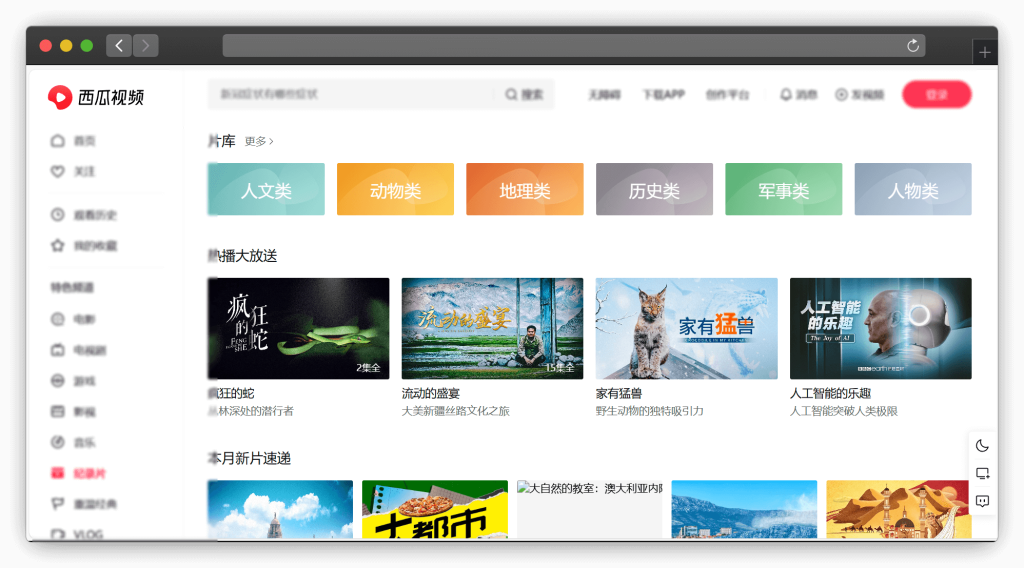
Task: Click the 流动的盛宴 title text
Action: click(x=430, y=394)
